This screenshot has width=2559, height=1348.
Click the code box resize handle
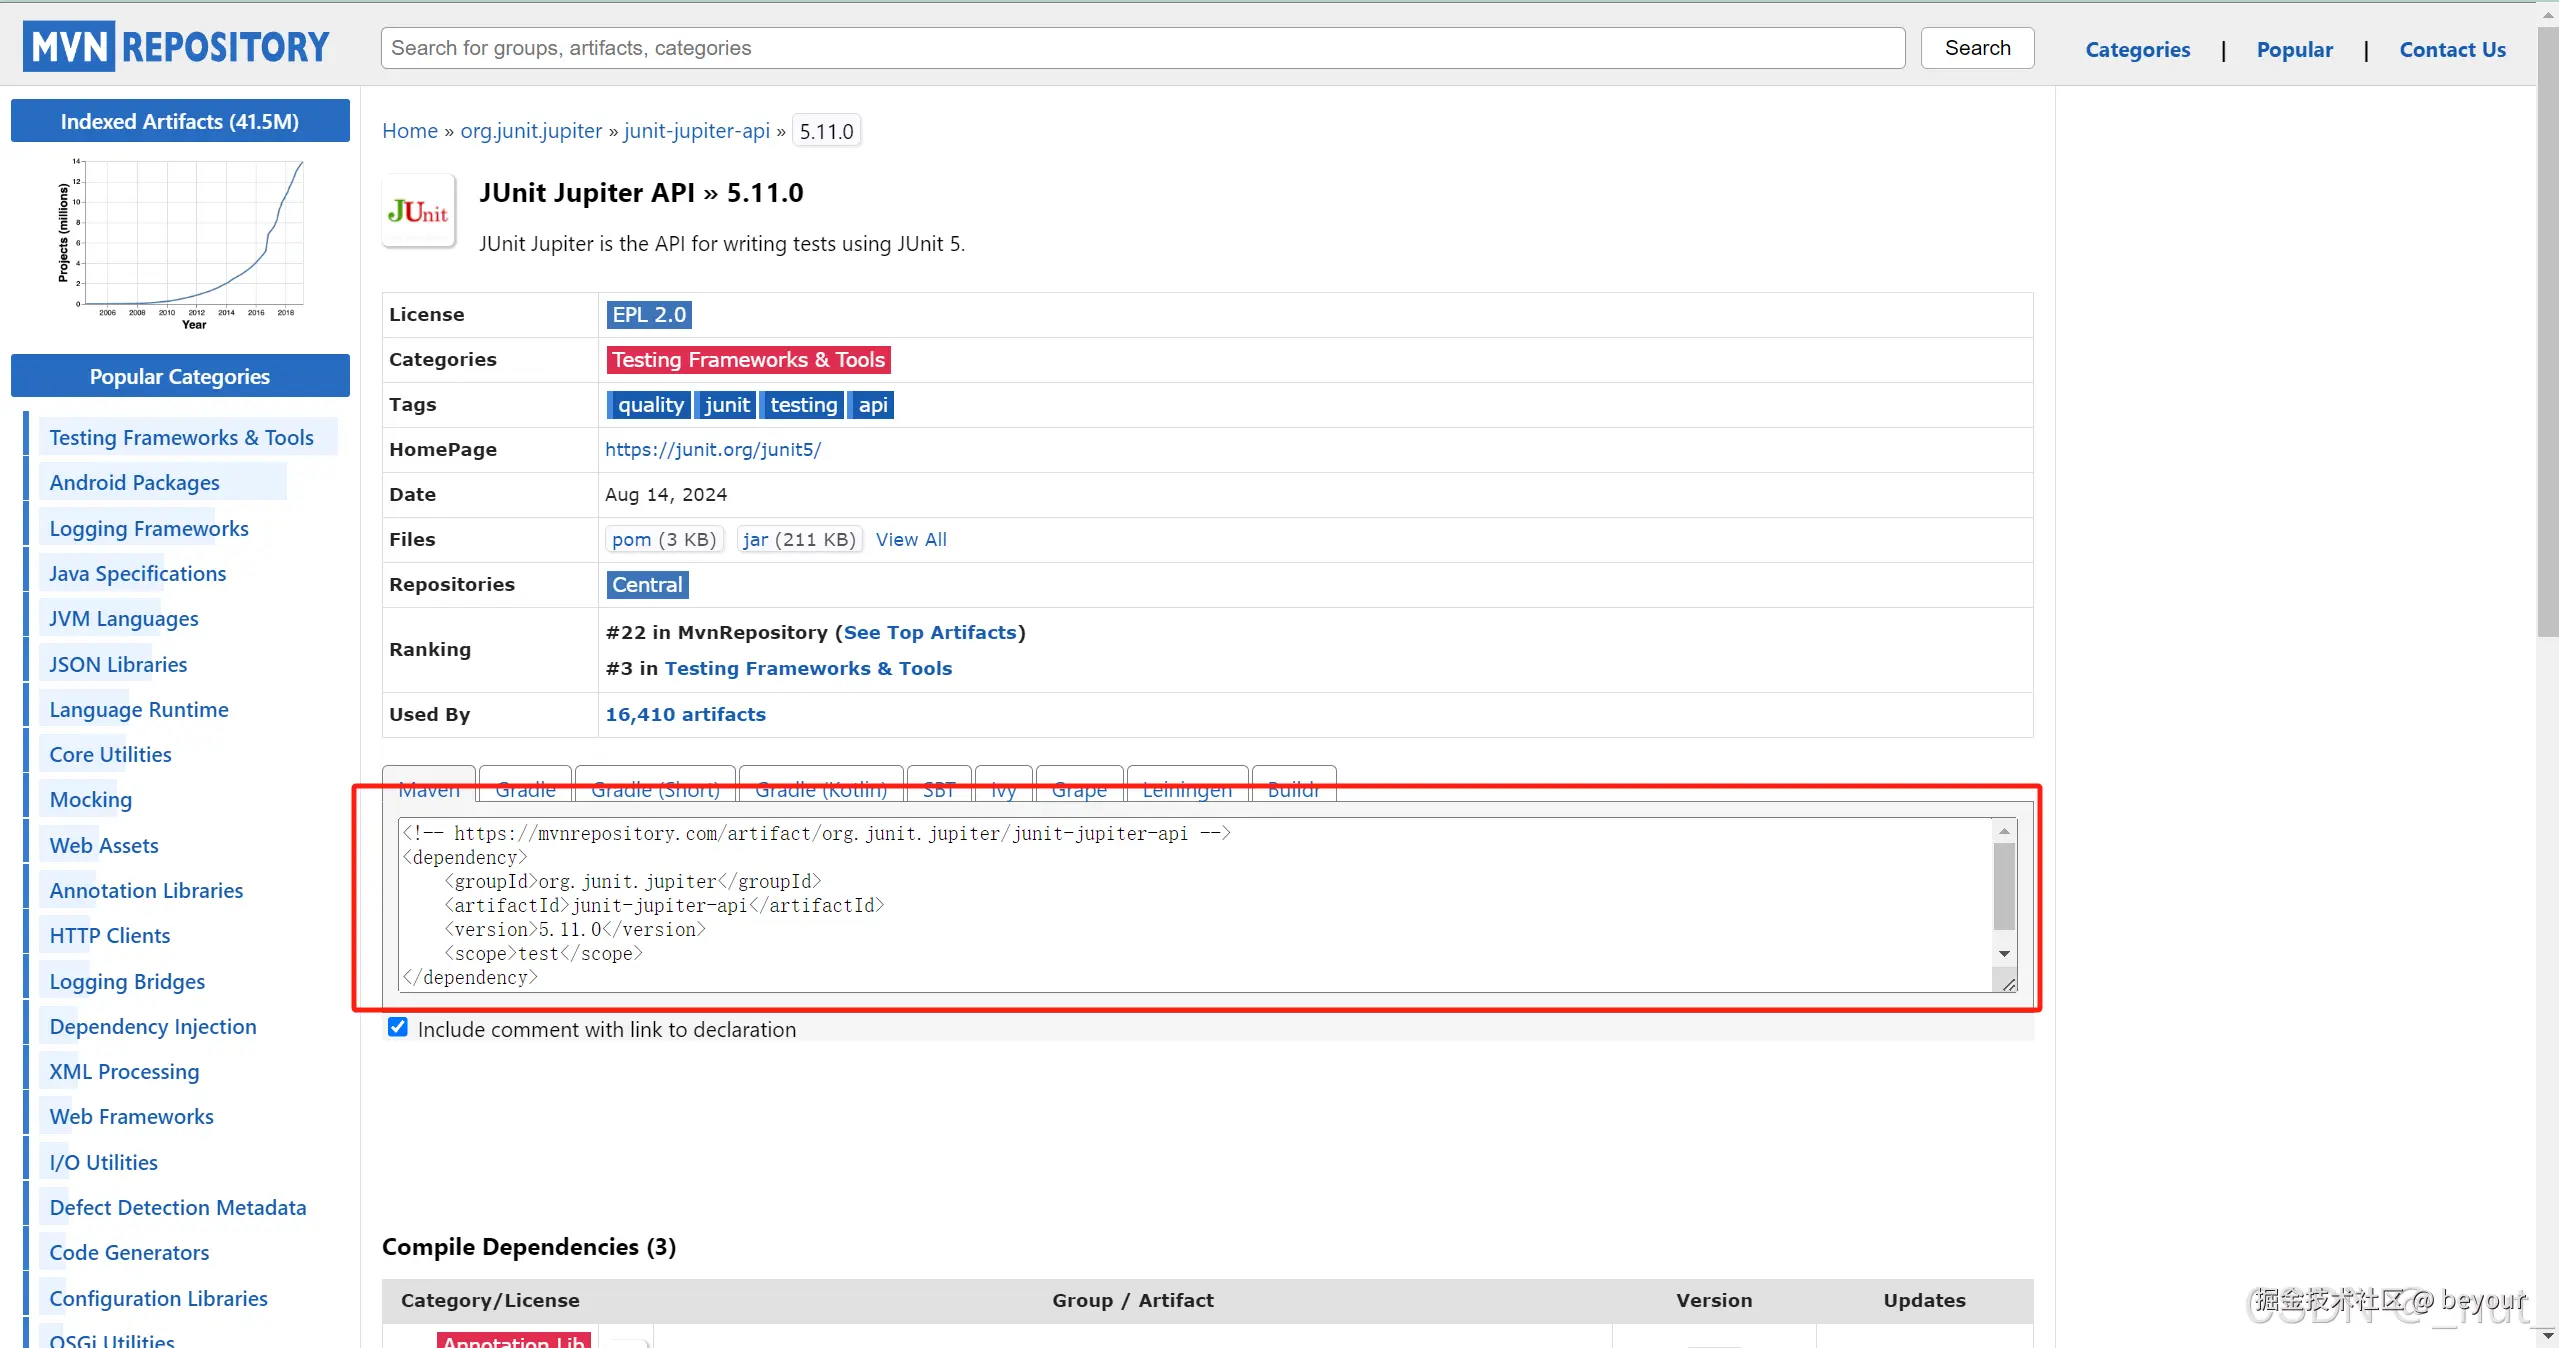click(x=2008, y=984)
